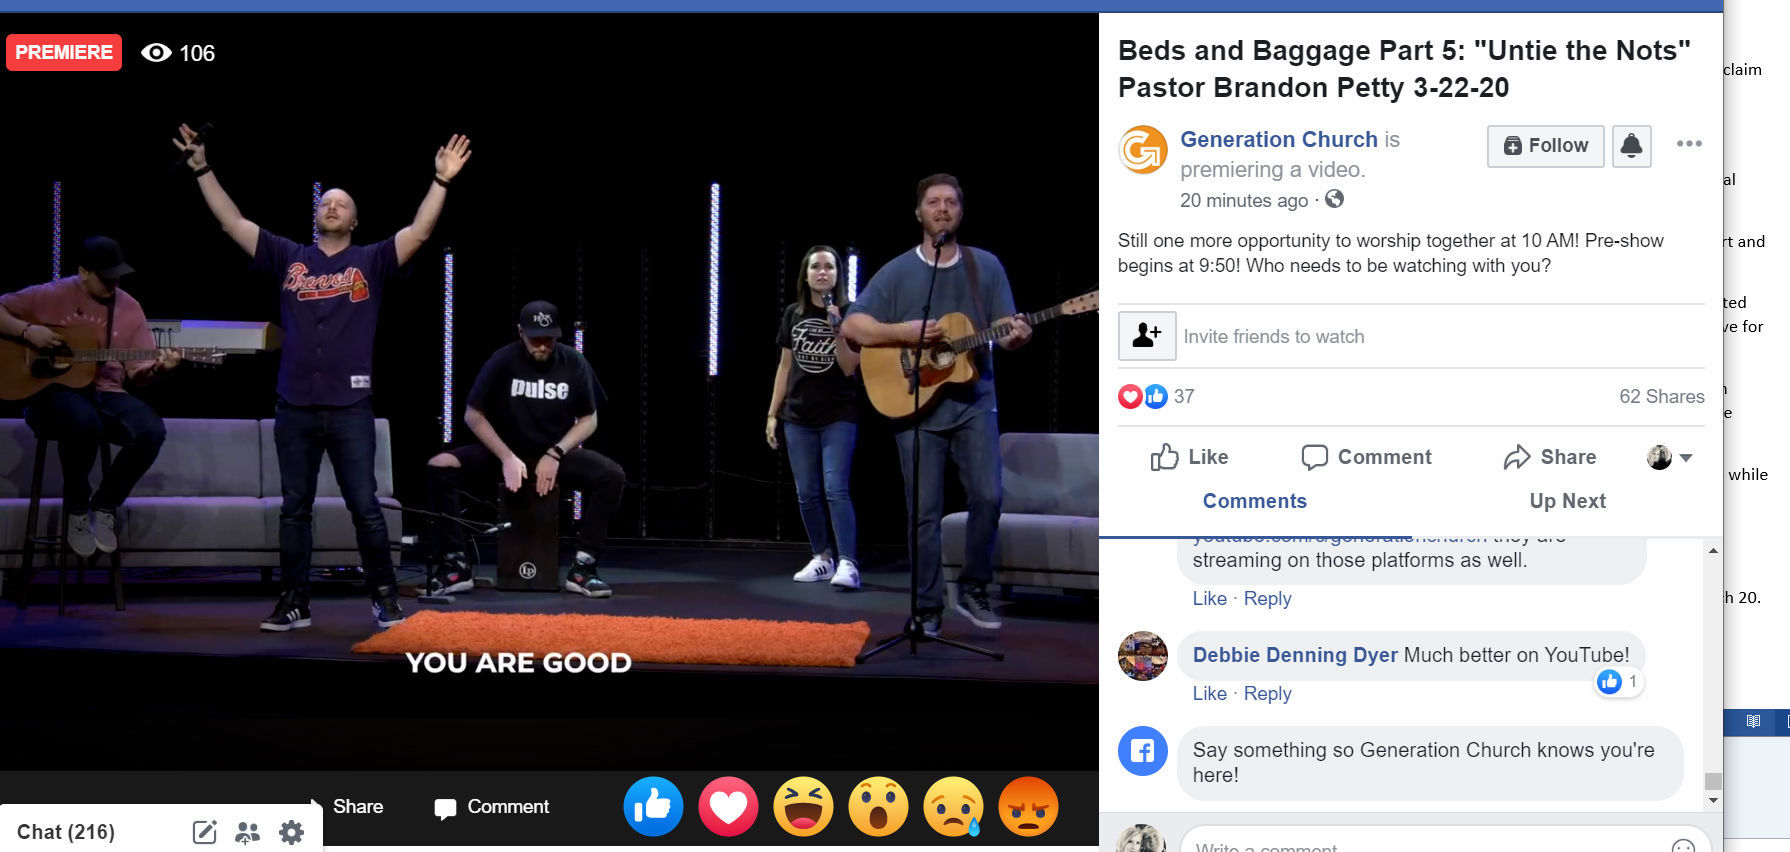Screen dimensions: 1790x852
Task: Open the Generation Church profile logo
Action: [x=1142, y=150]
